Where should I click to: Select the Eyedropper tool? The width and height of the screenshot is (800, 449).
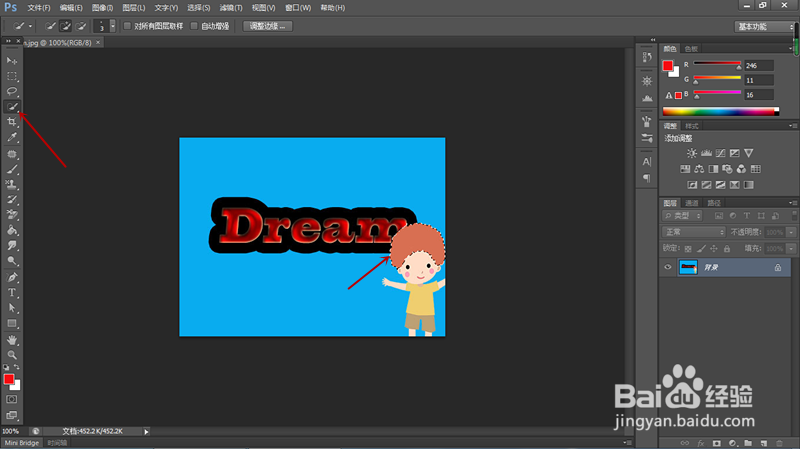click(x=12, y=137)
